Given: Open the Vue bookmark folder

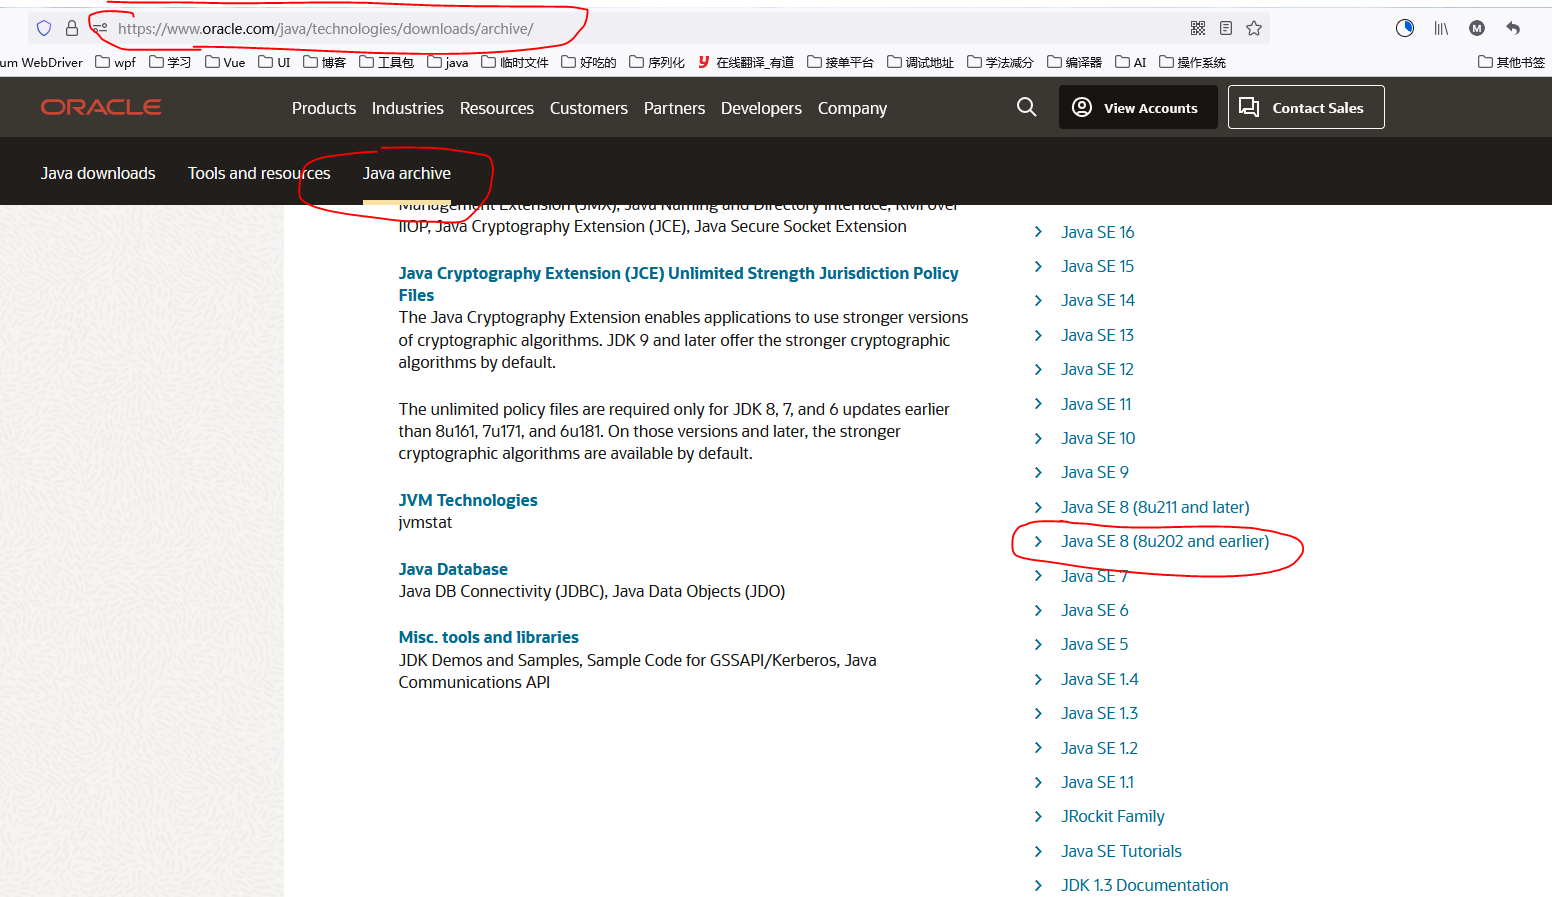Looking at the screenshot, I should (225, 62).
